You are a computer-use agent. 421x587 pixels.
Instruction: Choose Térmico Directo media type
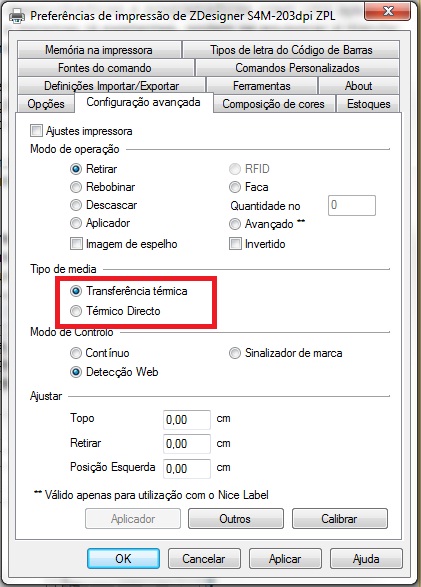tap(76, 311)
